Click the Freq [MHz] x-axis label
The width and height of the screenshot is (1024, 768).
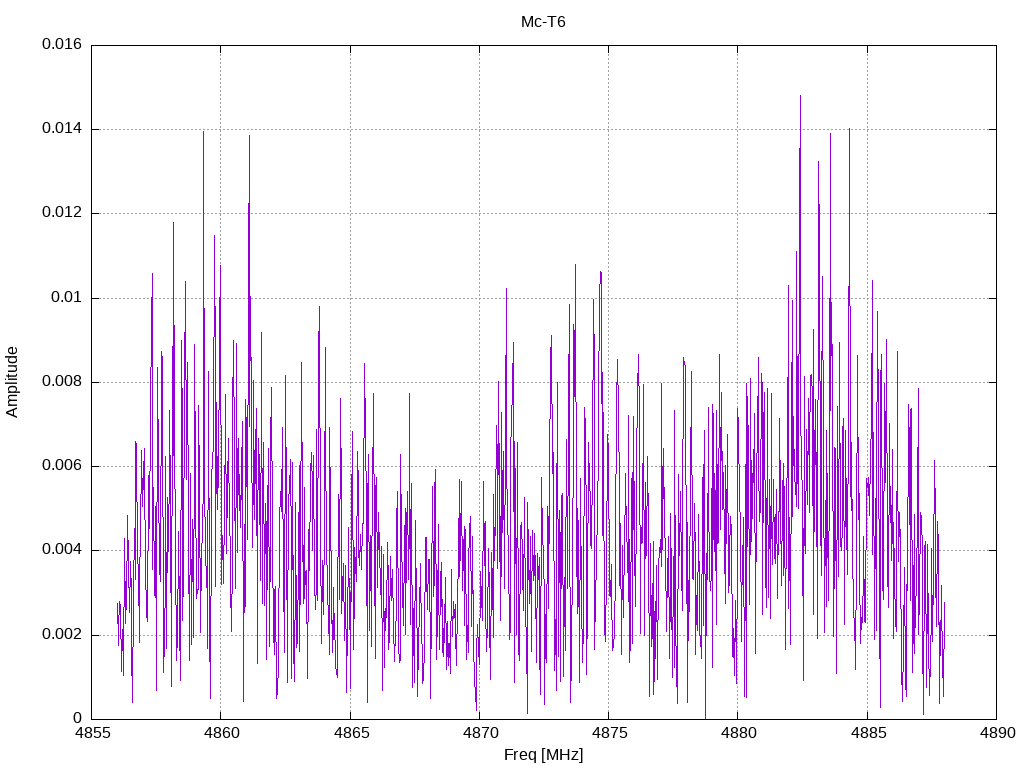(543, 755)
